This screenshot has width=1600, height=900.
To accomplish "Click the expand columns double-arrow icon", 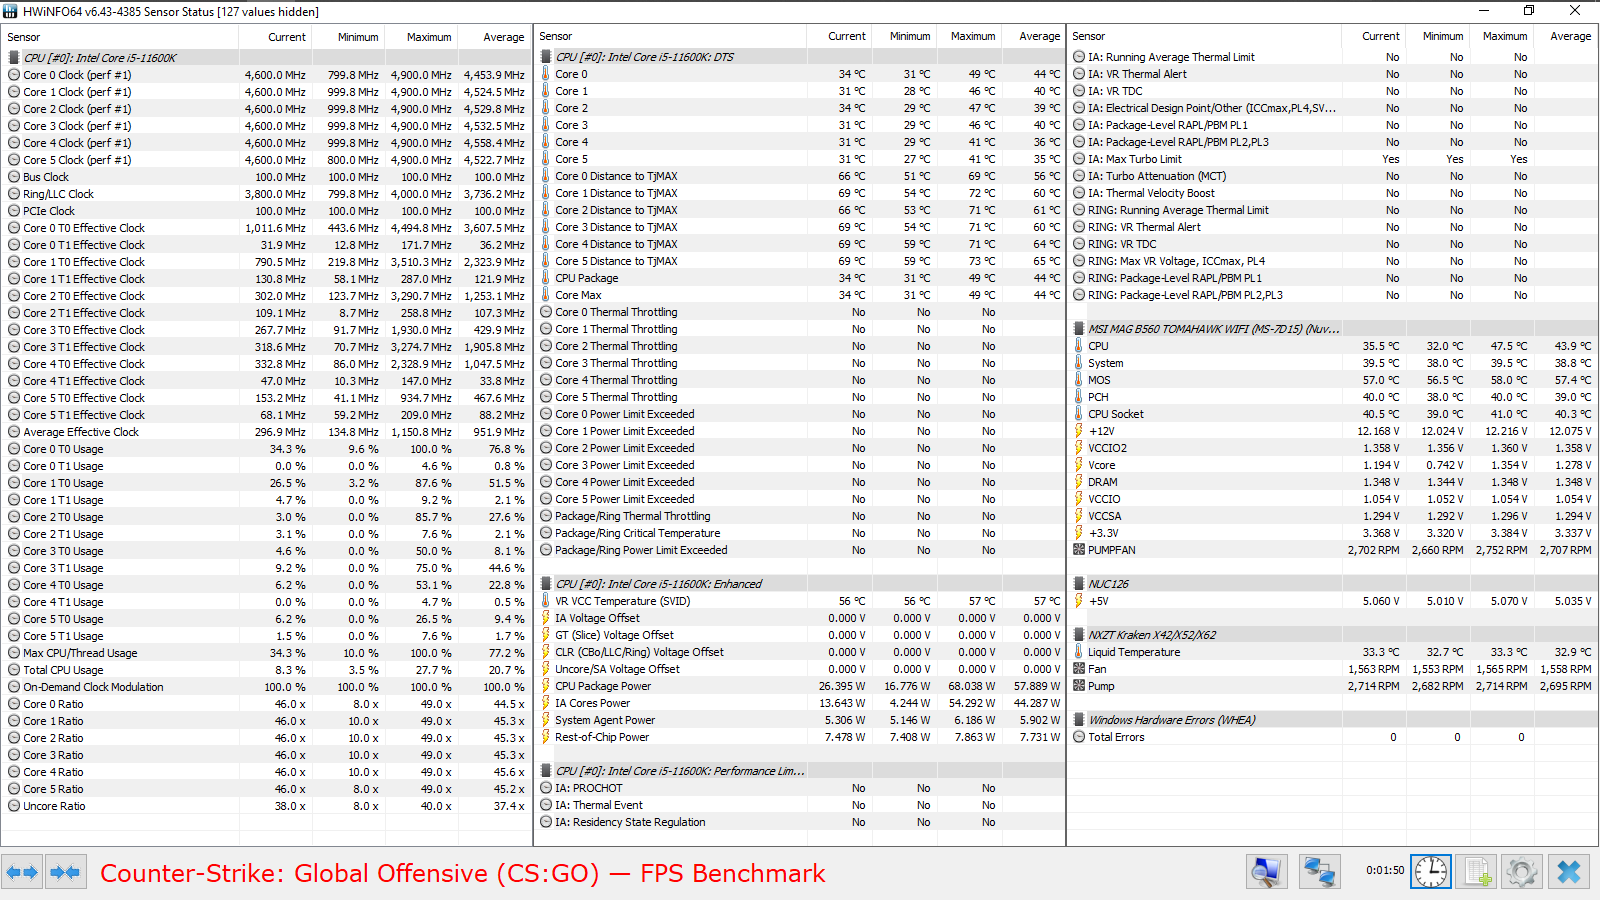I will (x=22, y=872).
